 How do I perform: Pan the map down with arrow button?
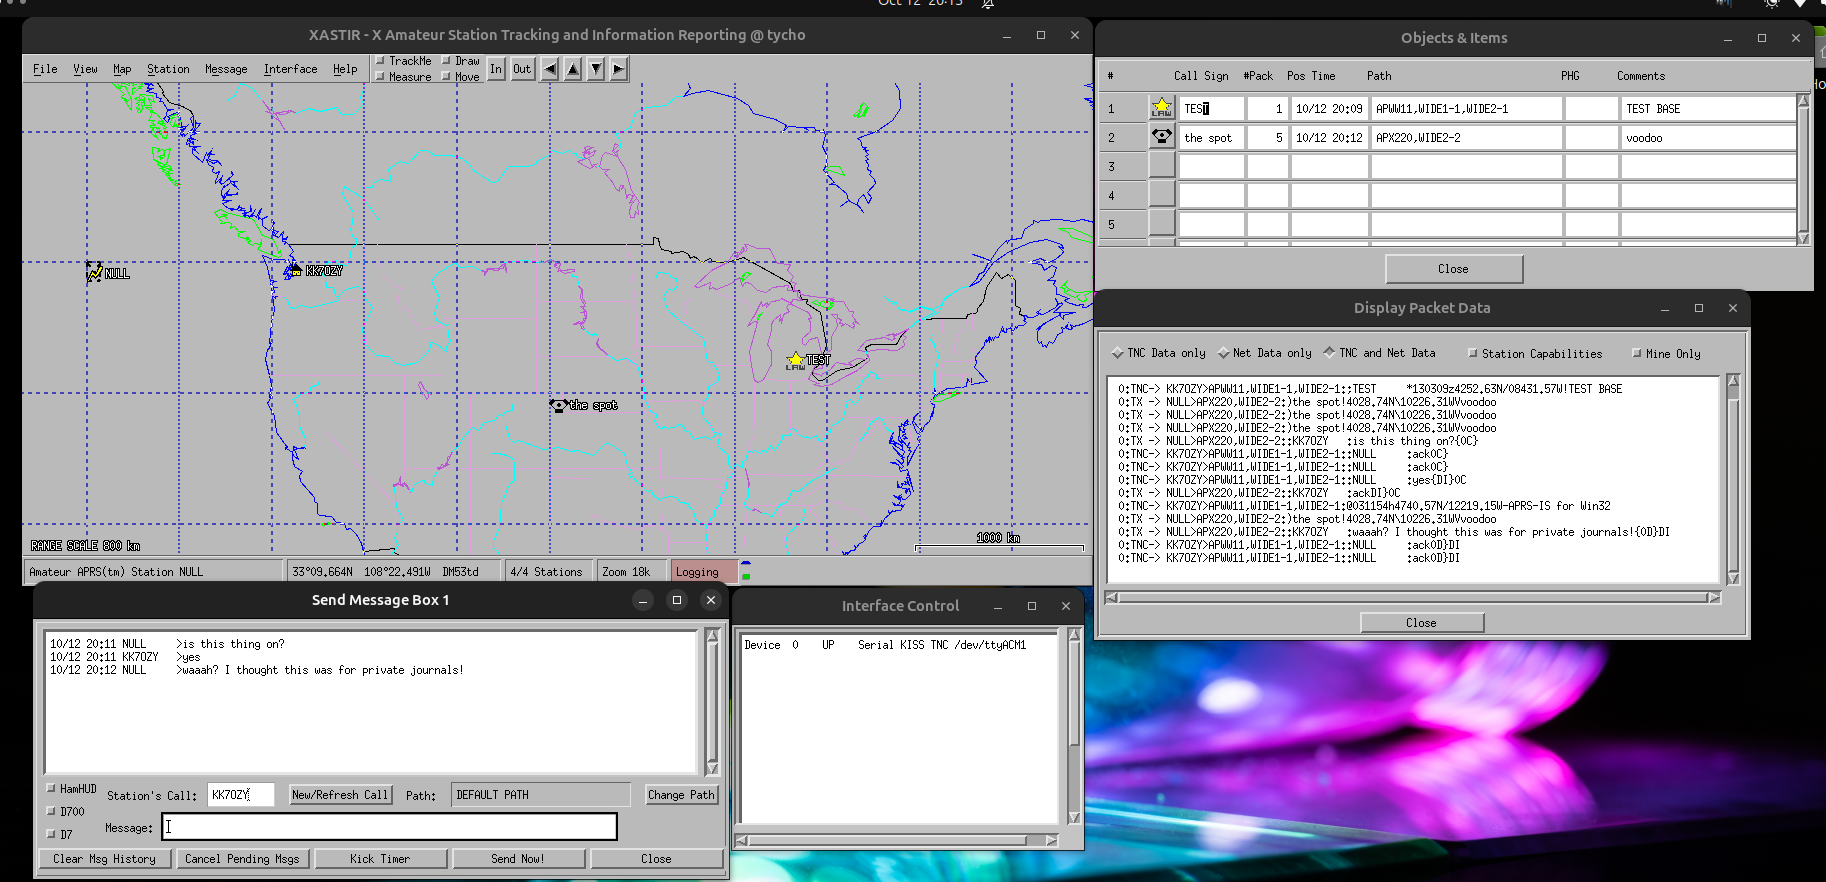596,69
